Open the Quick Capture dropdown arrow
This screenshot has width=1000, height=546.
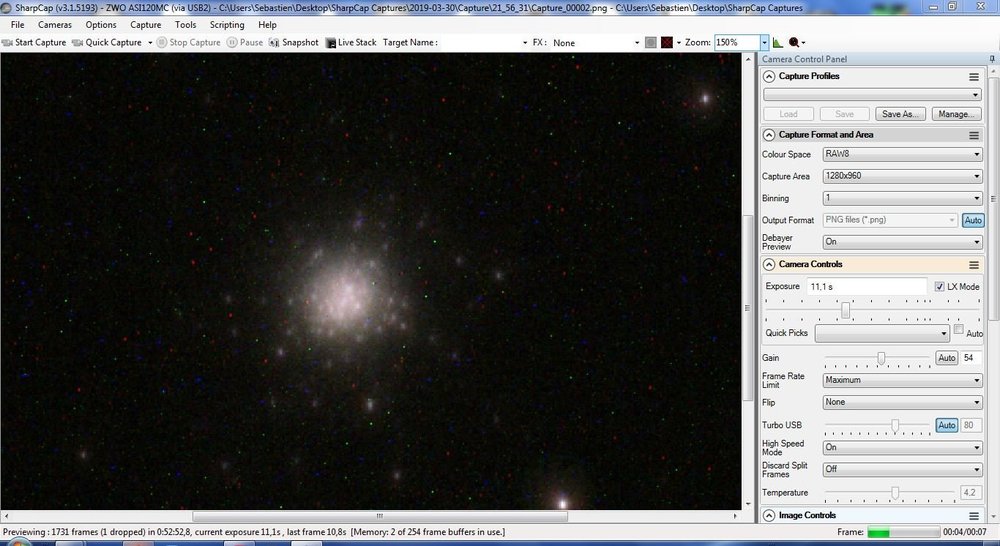pos(150,43)
